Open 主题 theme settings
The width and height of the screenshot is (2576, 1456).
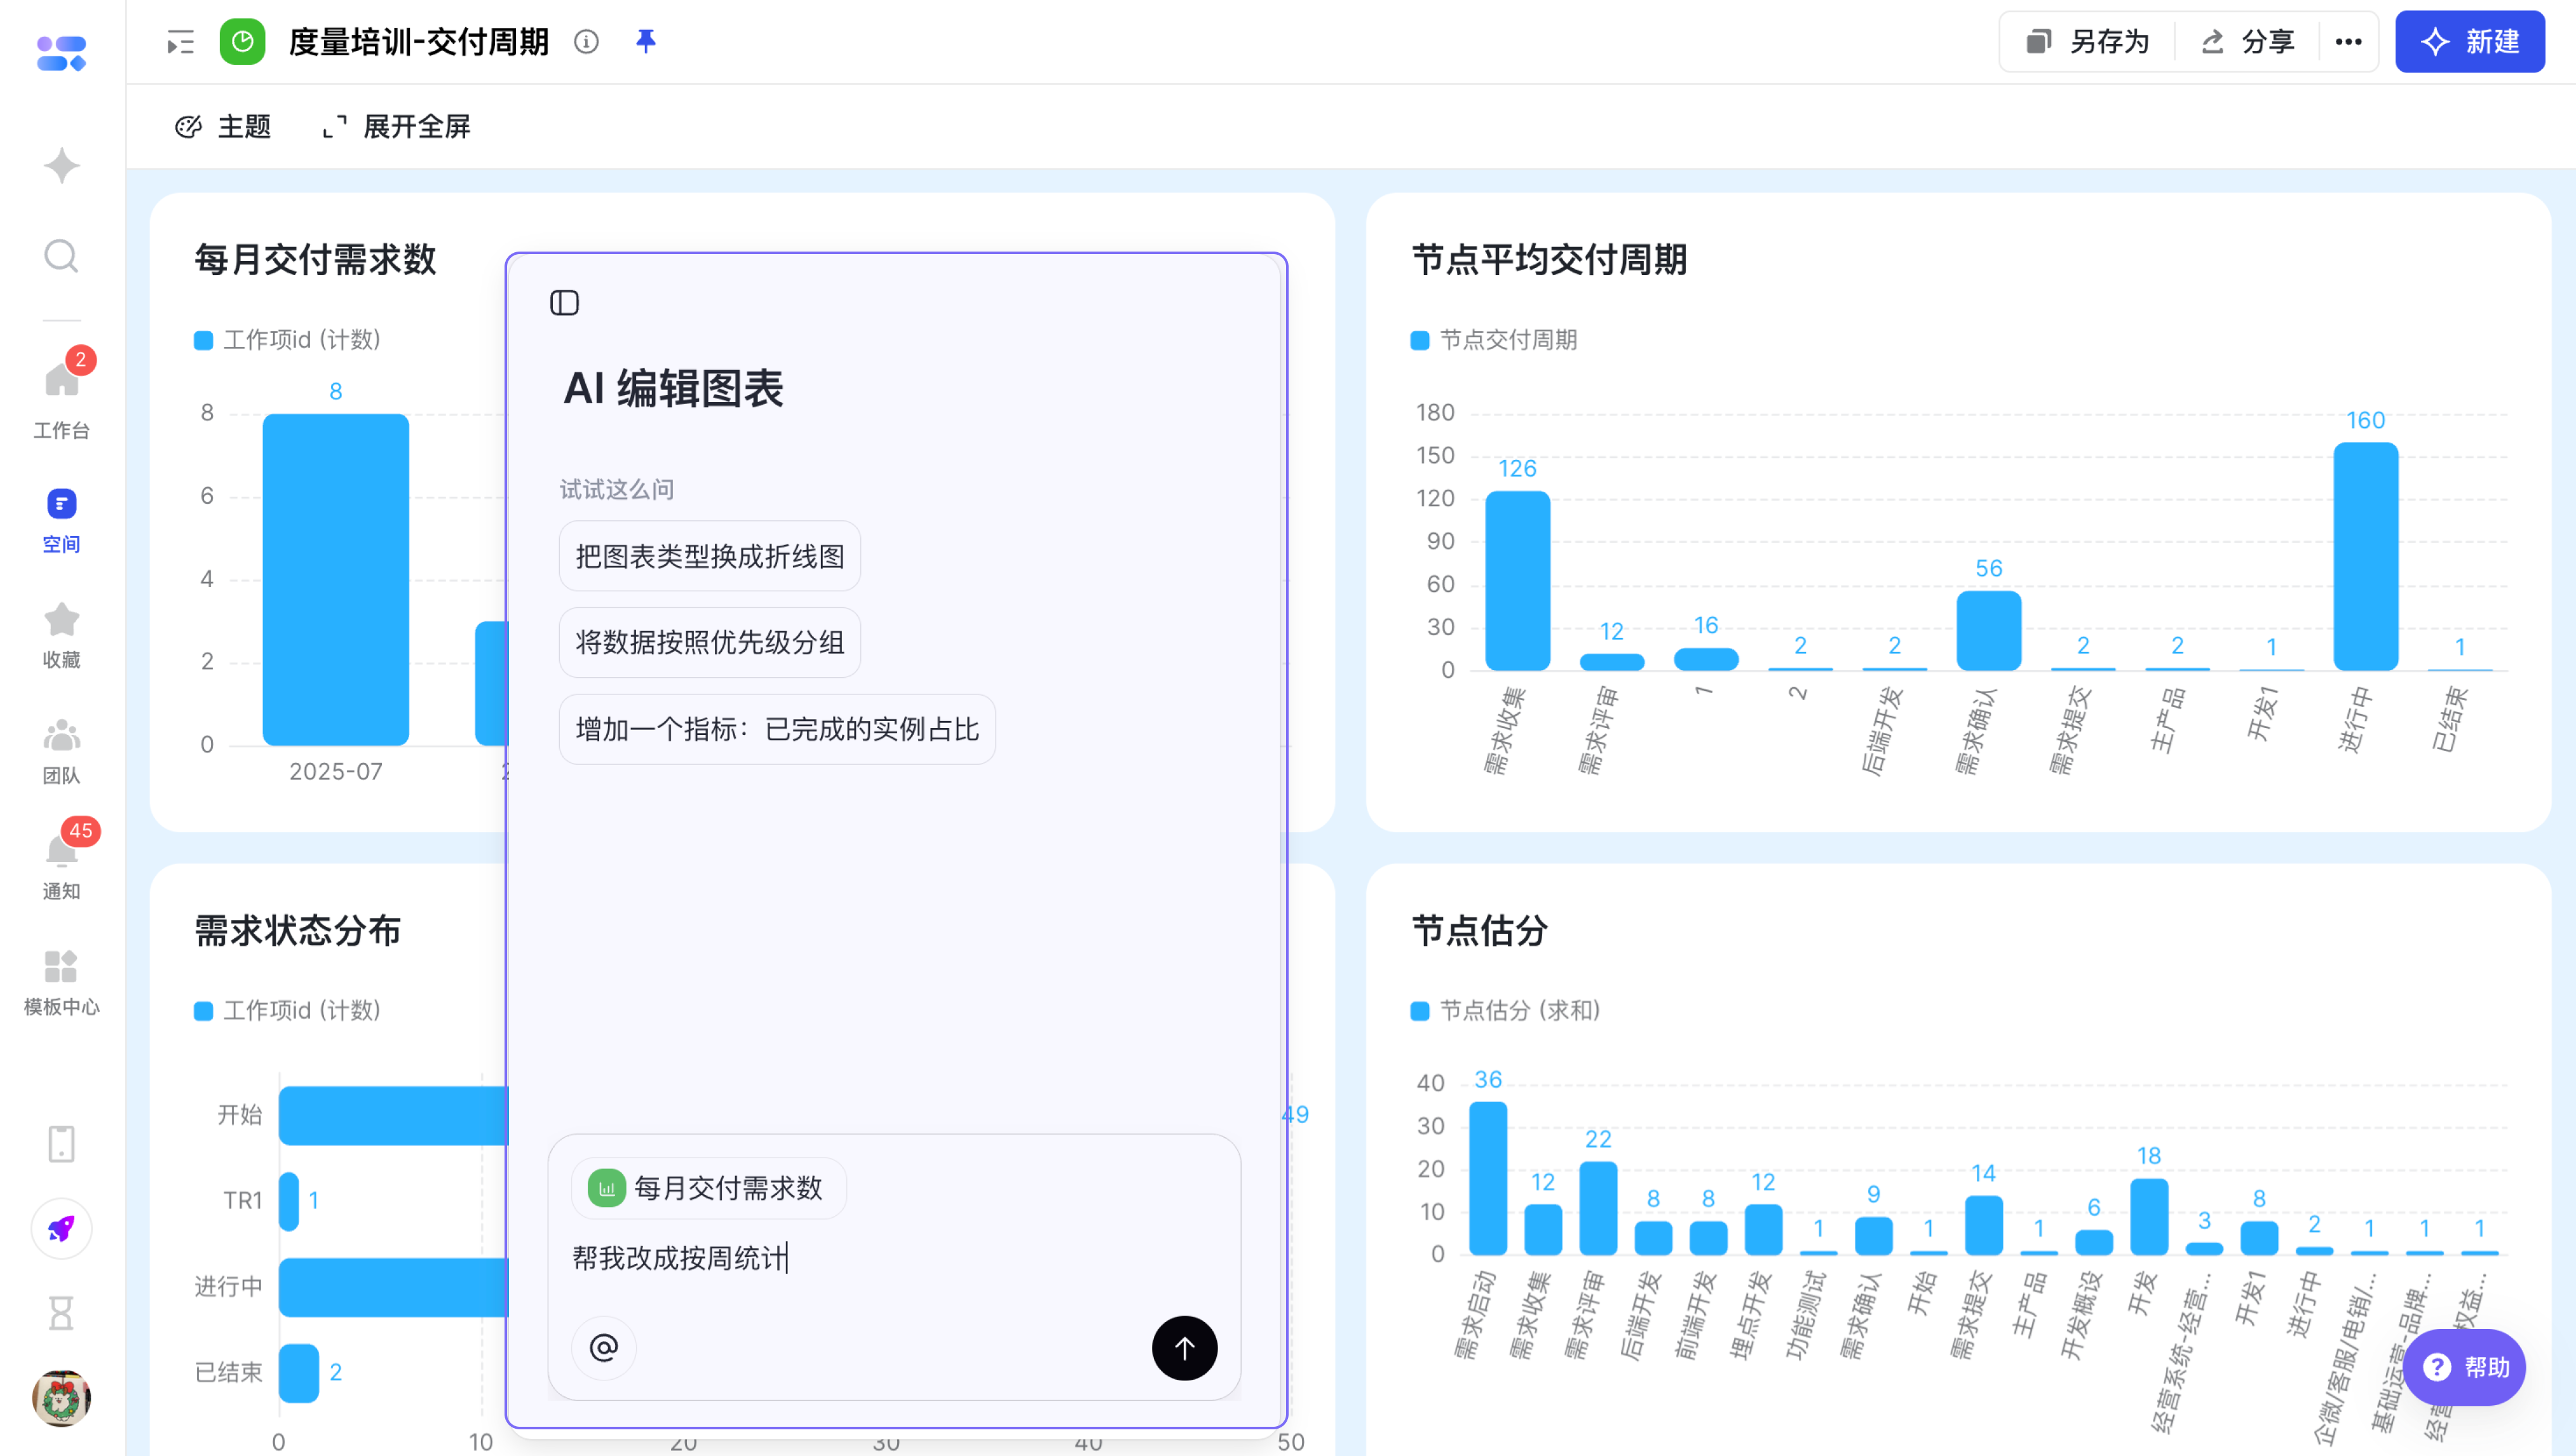tap(223, 127)
